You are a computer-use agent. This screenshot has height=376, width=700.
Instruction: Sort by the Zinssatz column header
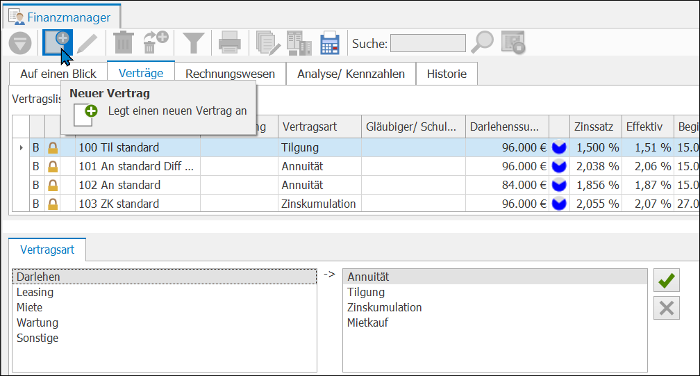click(x=595, y=127)
